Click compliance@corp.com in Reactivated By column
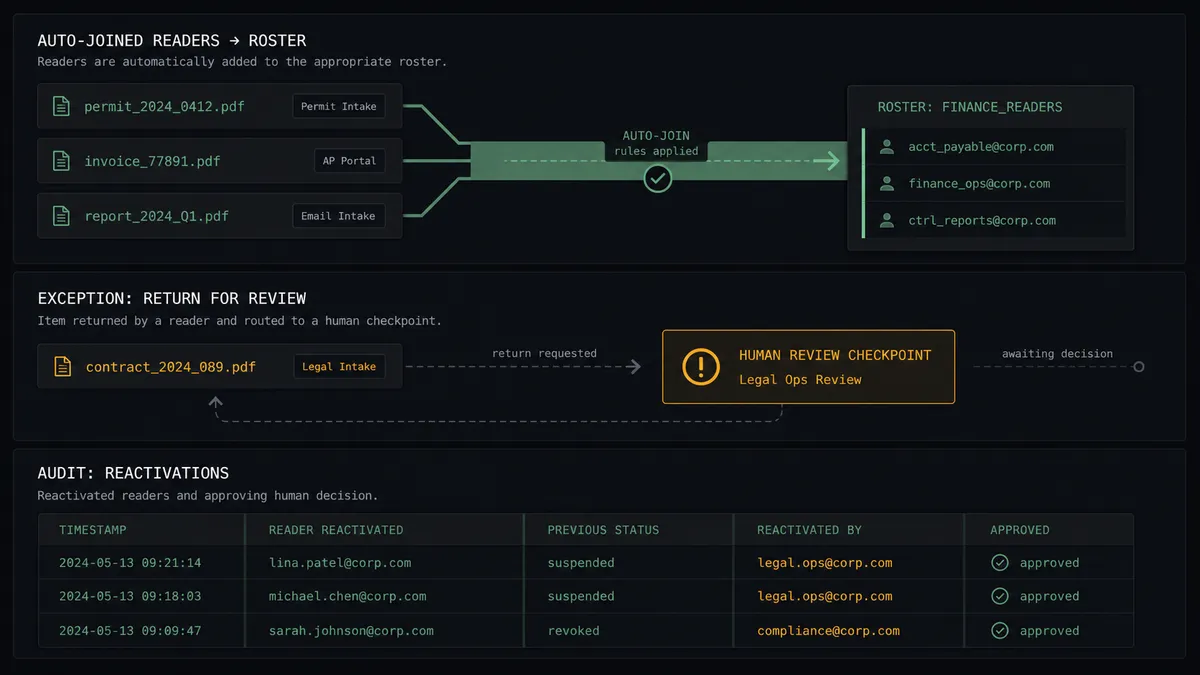The width and height of the screenshot is (1200, 675). tap(828, 631)
